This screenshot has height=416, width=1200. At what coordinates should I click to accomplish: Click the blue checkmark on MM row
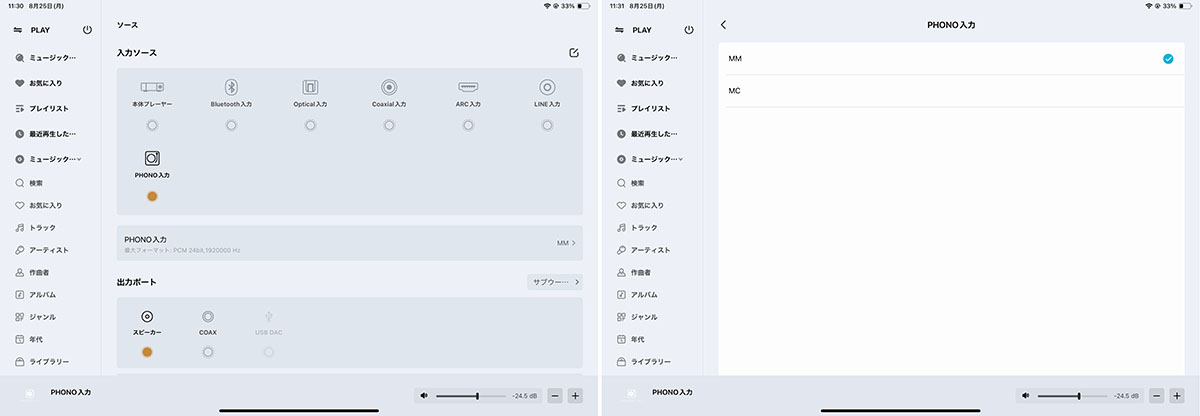click(x=1167, y=59)
